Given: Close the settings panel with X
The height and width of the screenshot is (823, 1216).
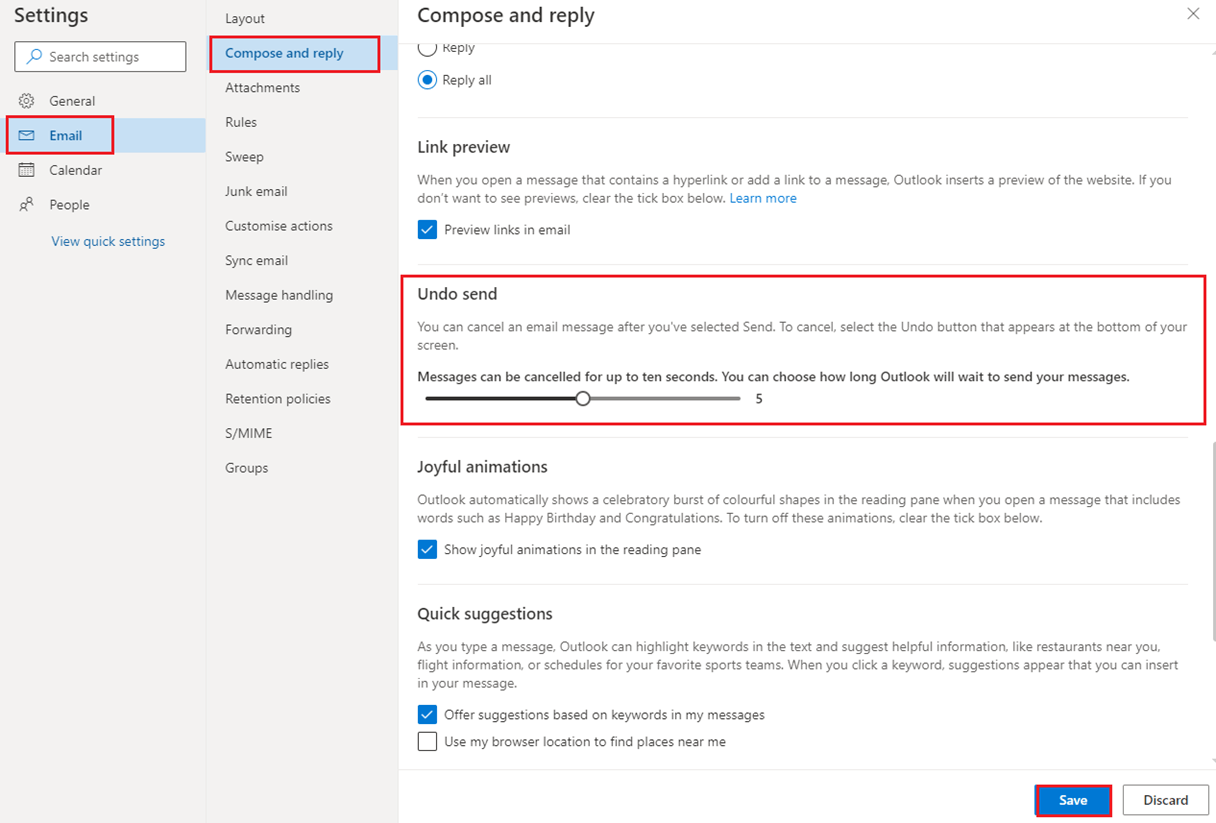Looking at the screenshot, I should pos(1193,14).
